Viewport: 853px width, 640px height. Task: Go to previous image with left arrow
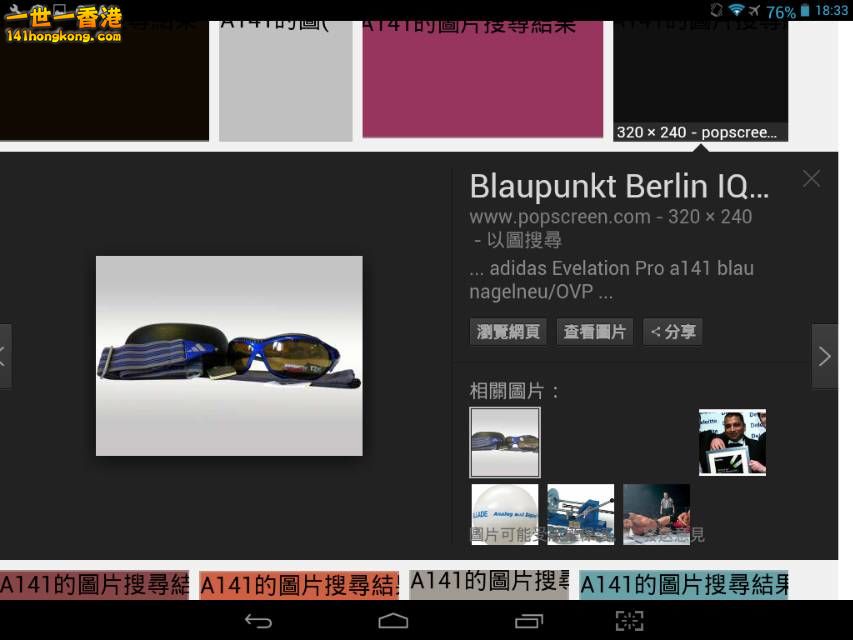pyautogui.click(x=5, y=356)
